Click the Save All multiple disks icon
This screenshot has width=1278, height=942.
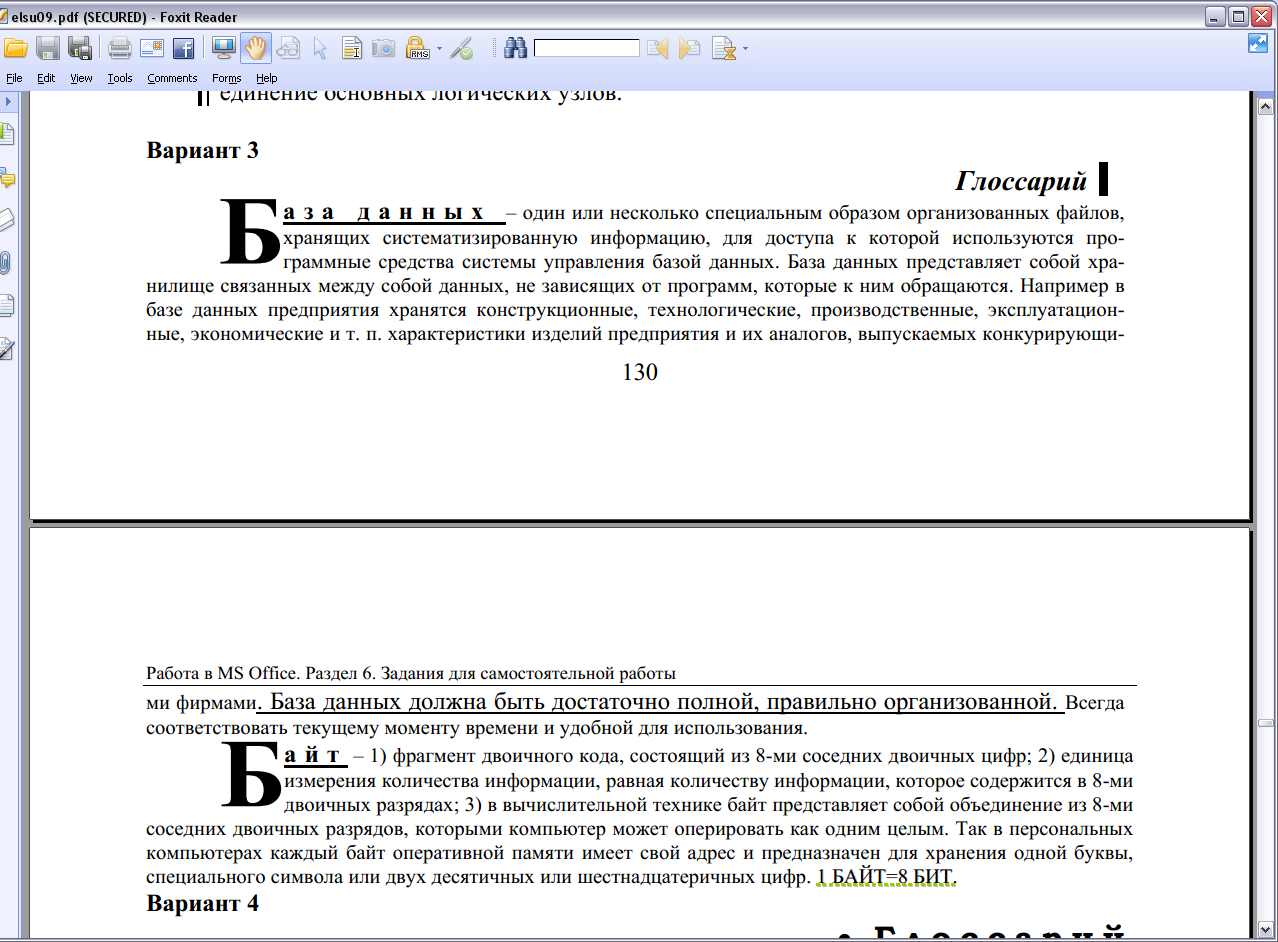coord(80,47)
